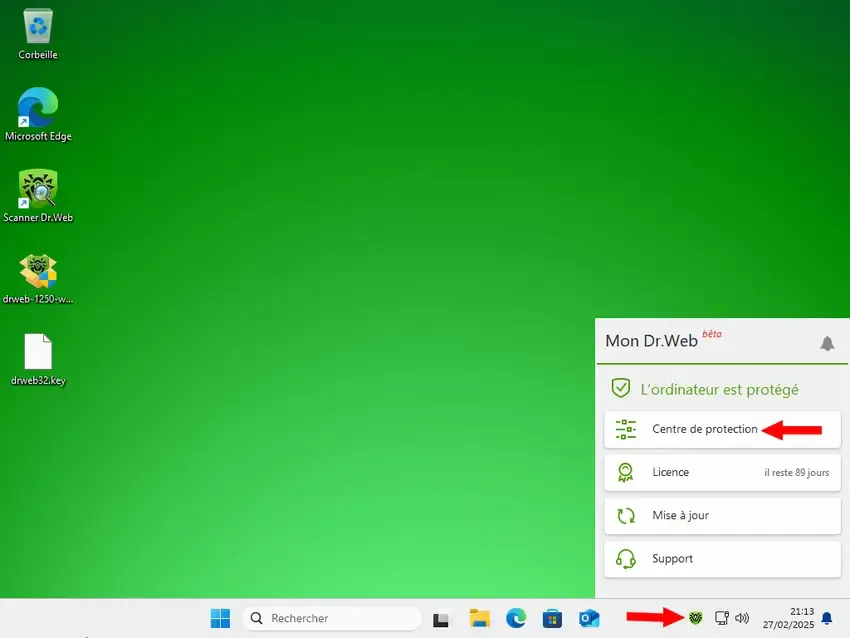The width and height of the screenshot is (850, 638).
Task: Click the 'il reste 89 jours' text
Action: (796, 473)
